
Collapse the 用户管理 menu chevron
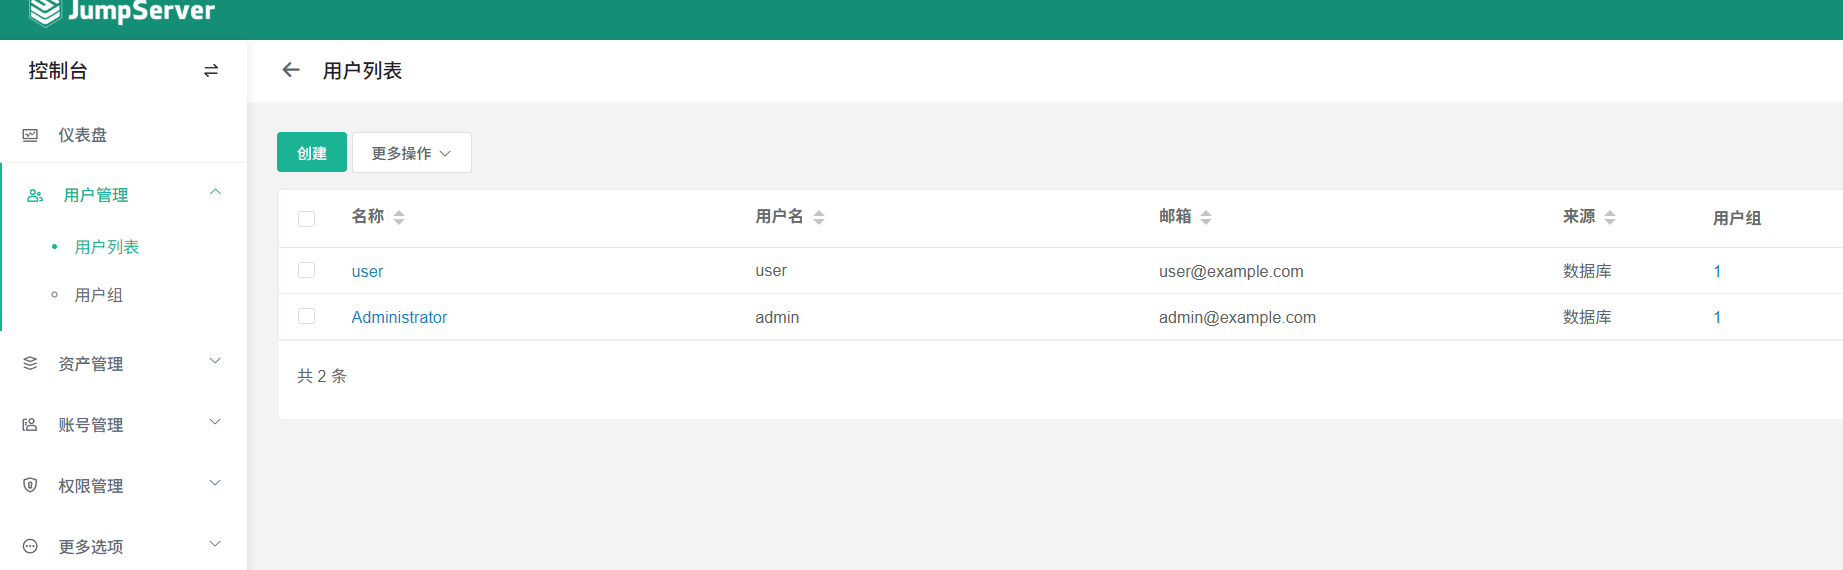coord(215,193)
